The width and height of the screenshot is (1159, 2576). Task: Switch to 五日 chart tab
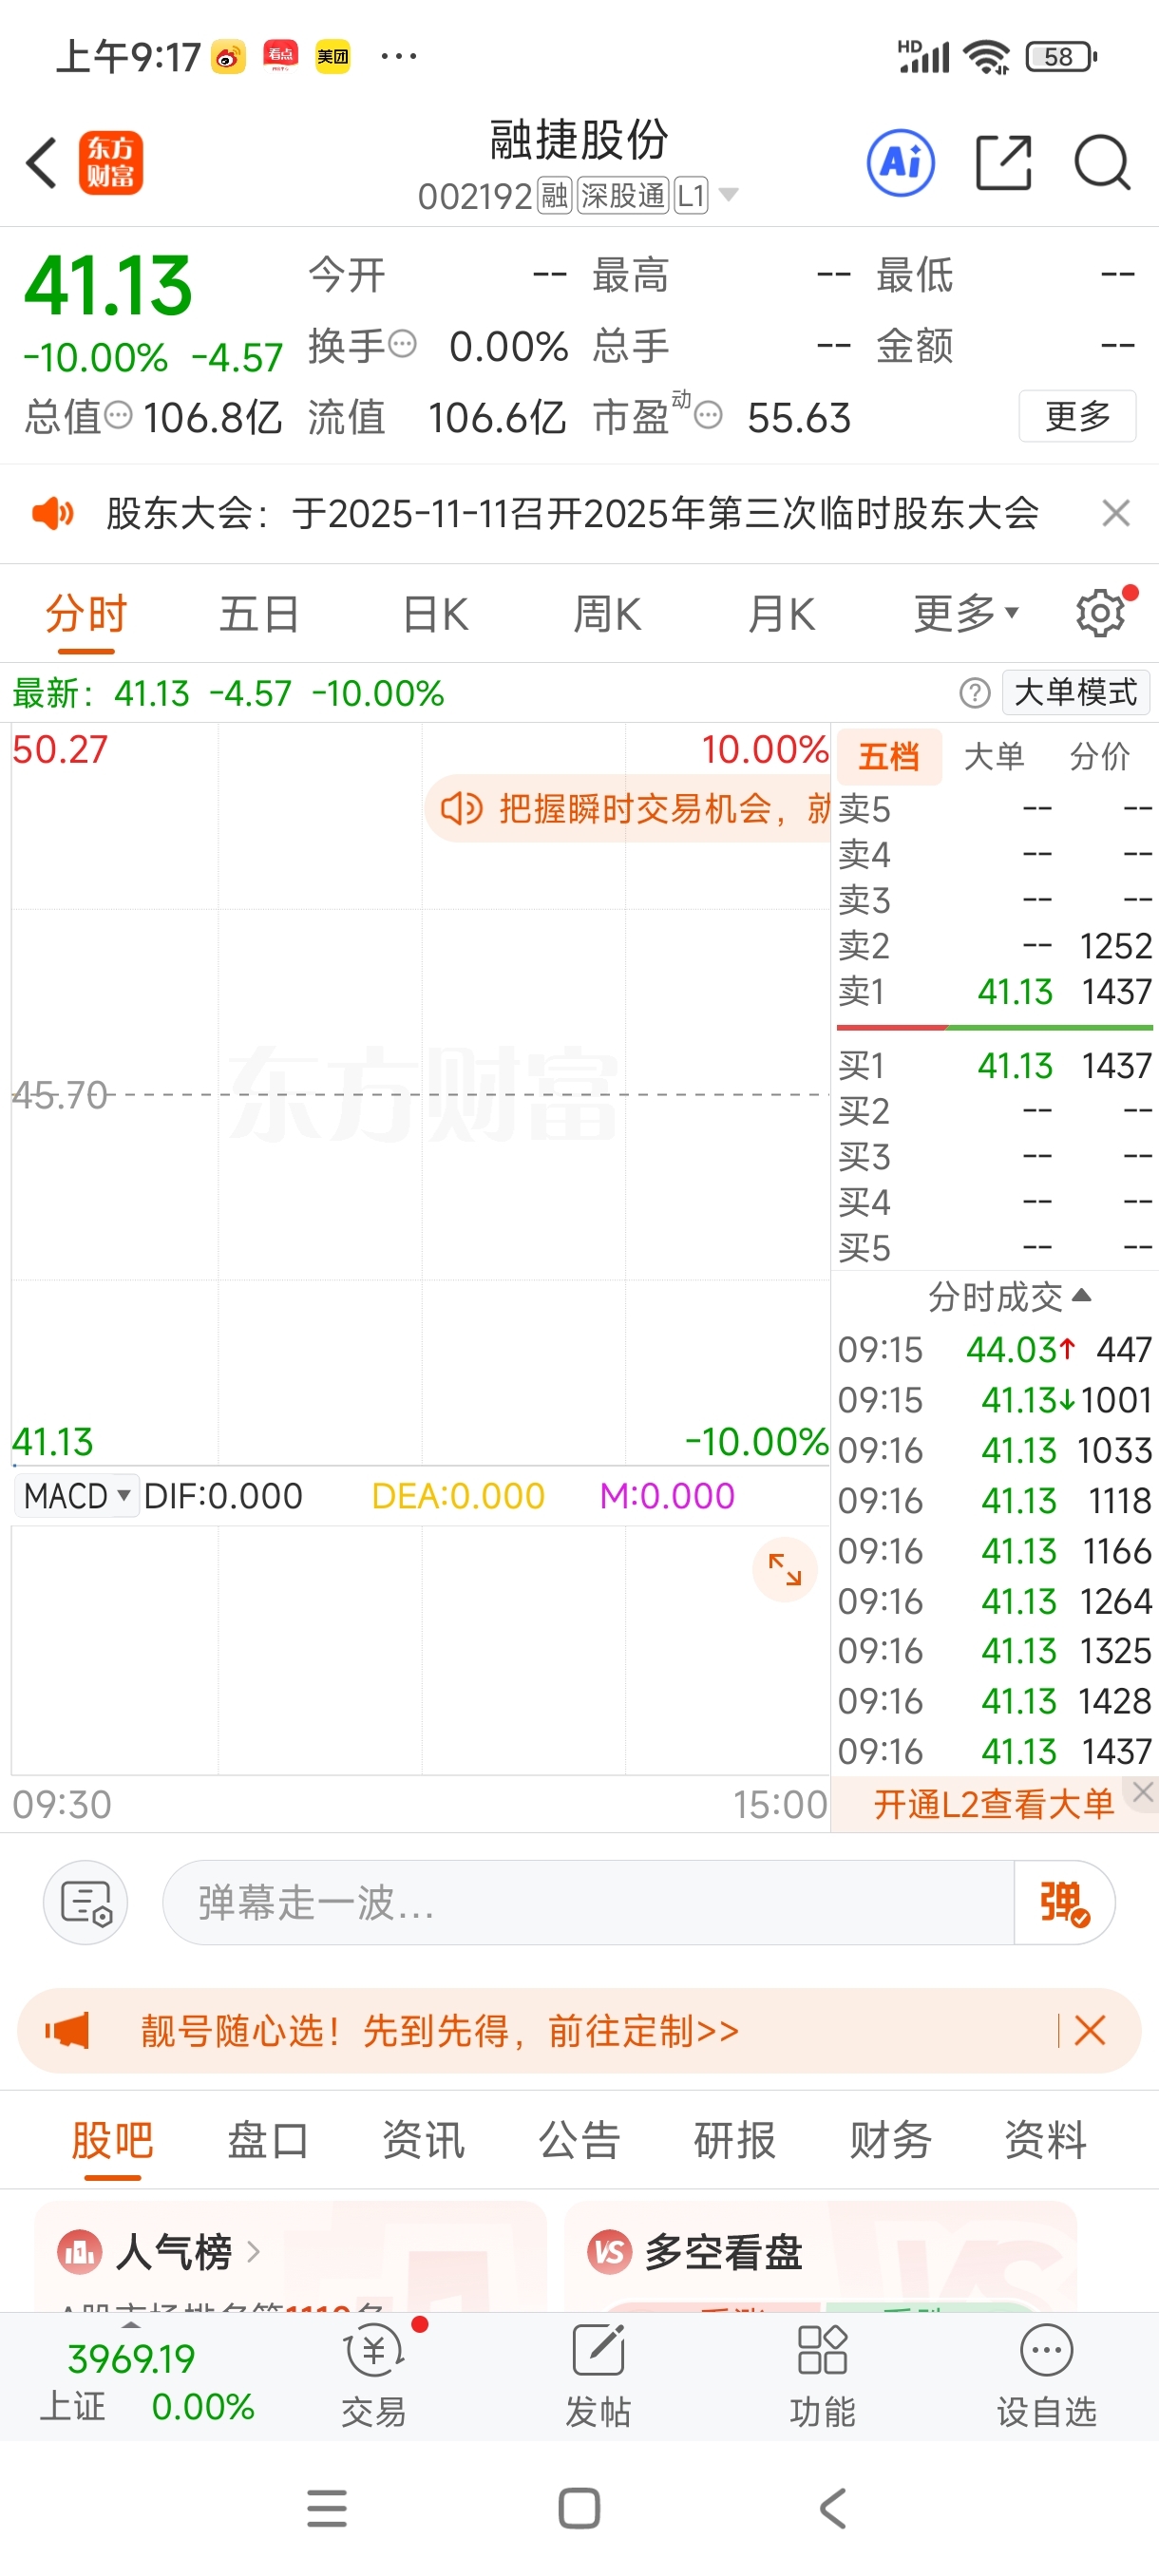259,613
